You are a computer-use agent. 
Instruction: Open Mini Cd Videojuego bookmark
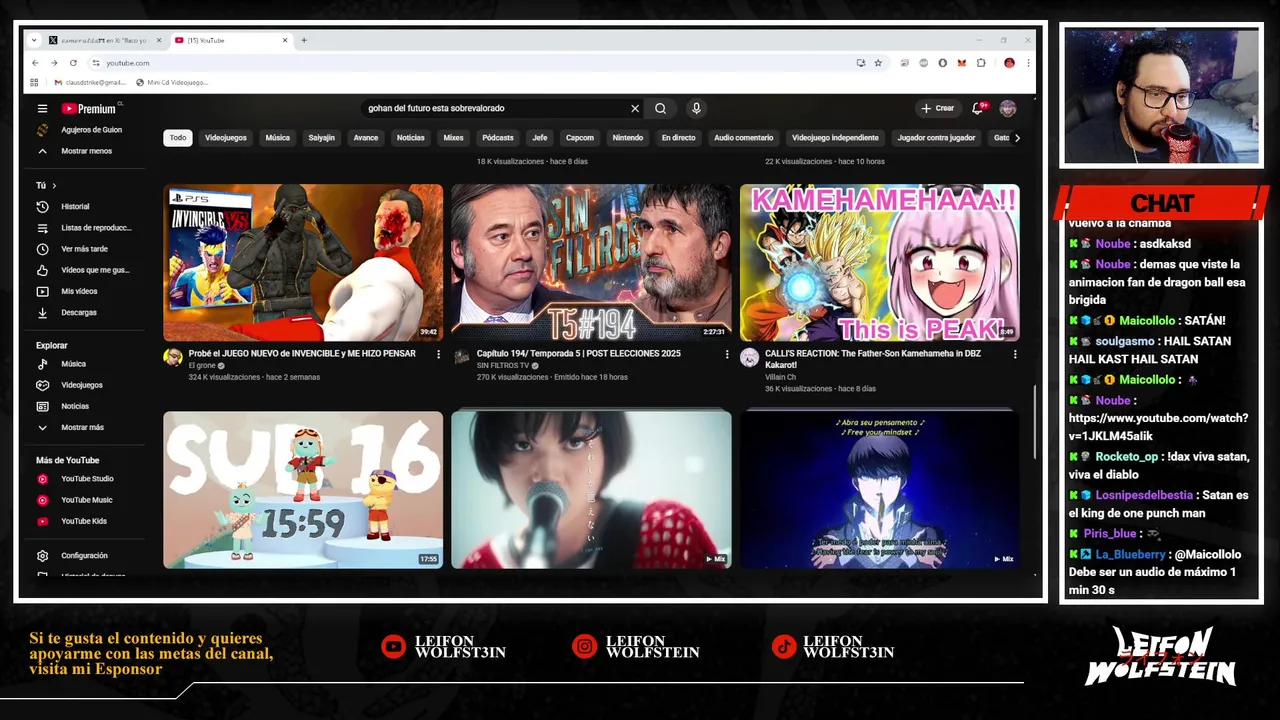point(172,82)
